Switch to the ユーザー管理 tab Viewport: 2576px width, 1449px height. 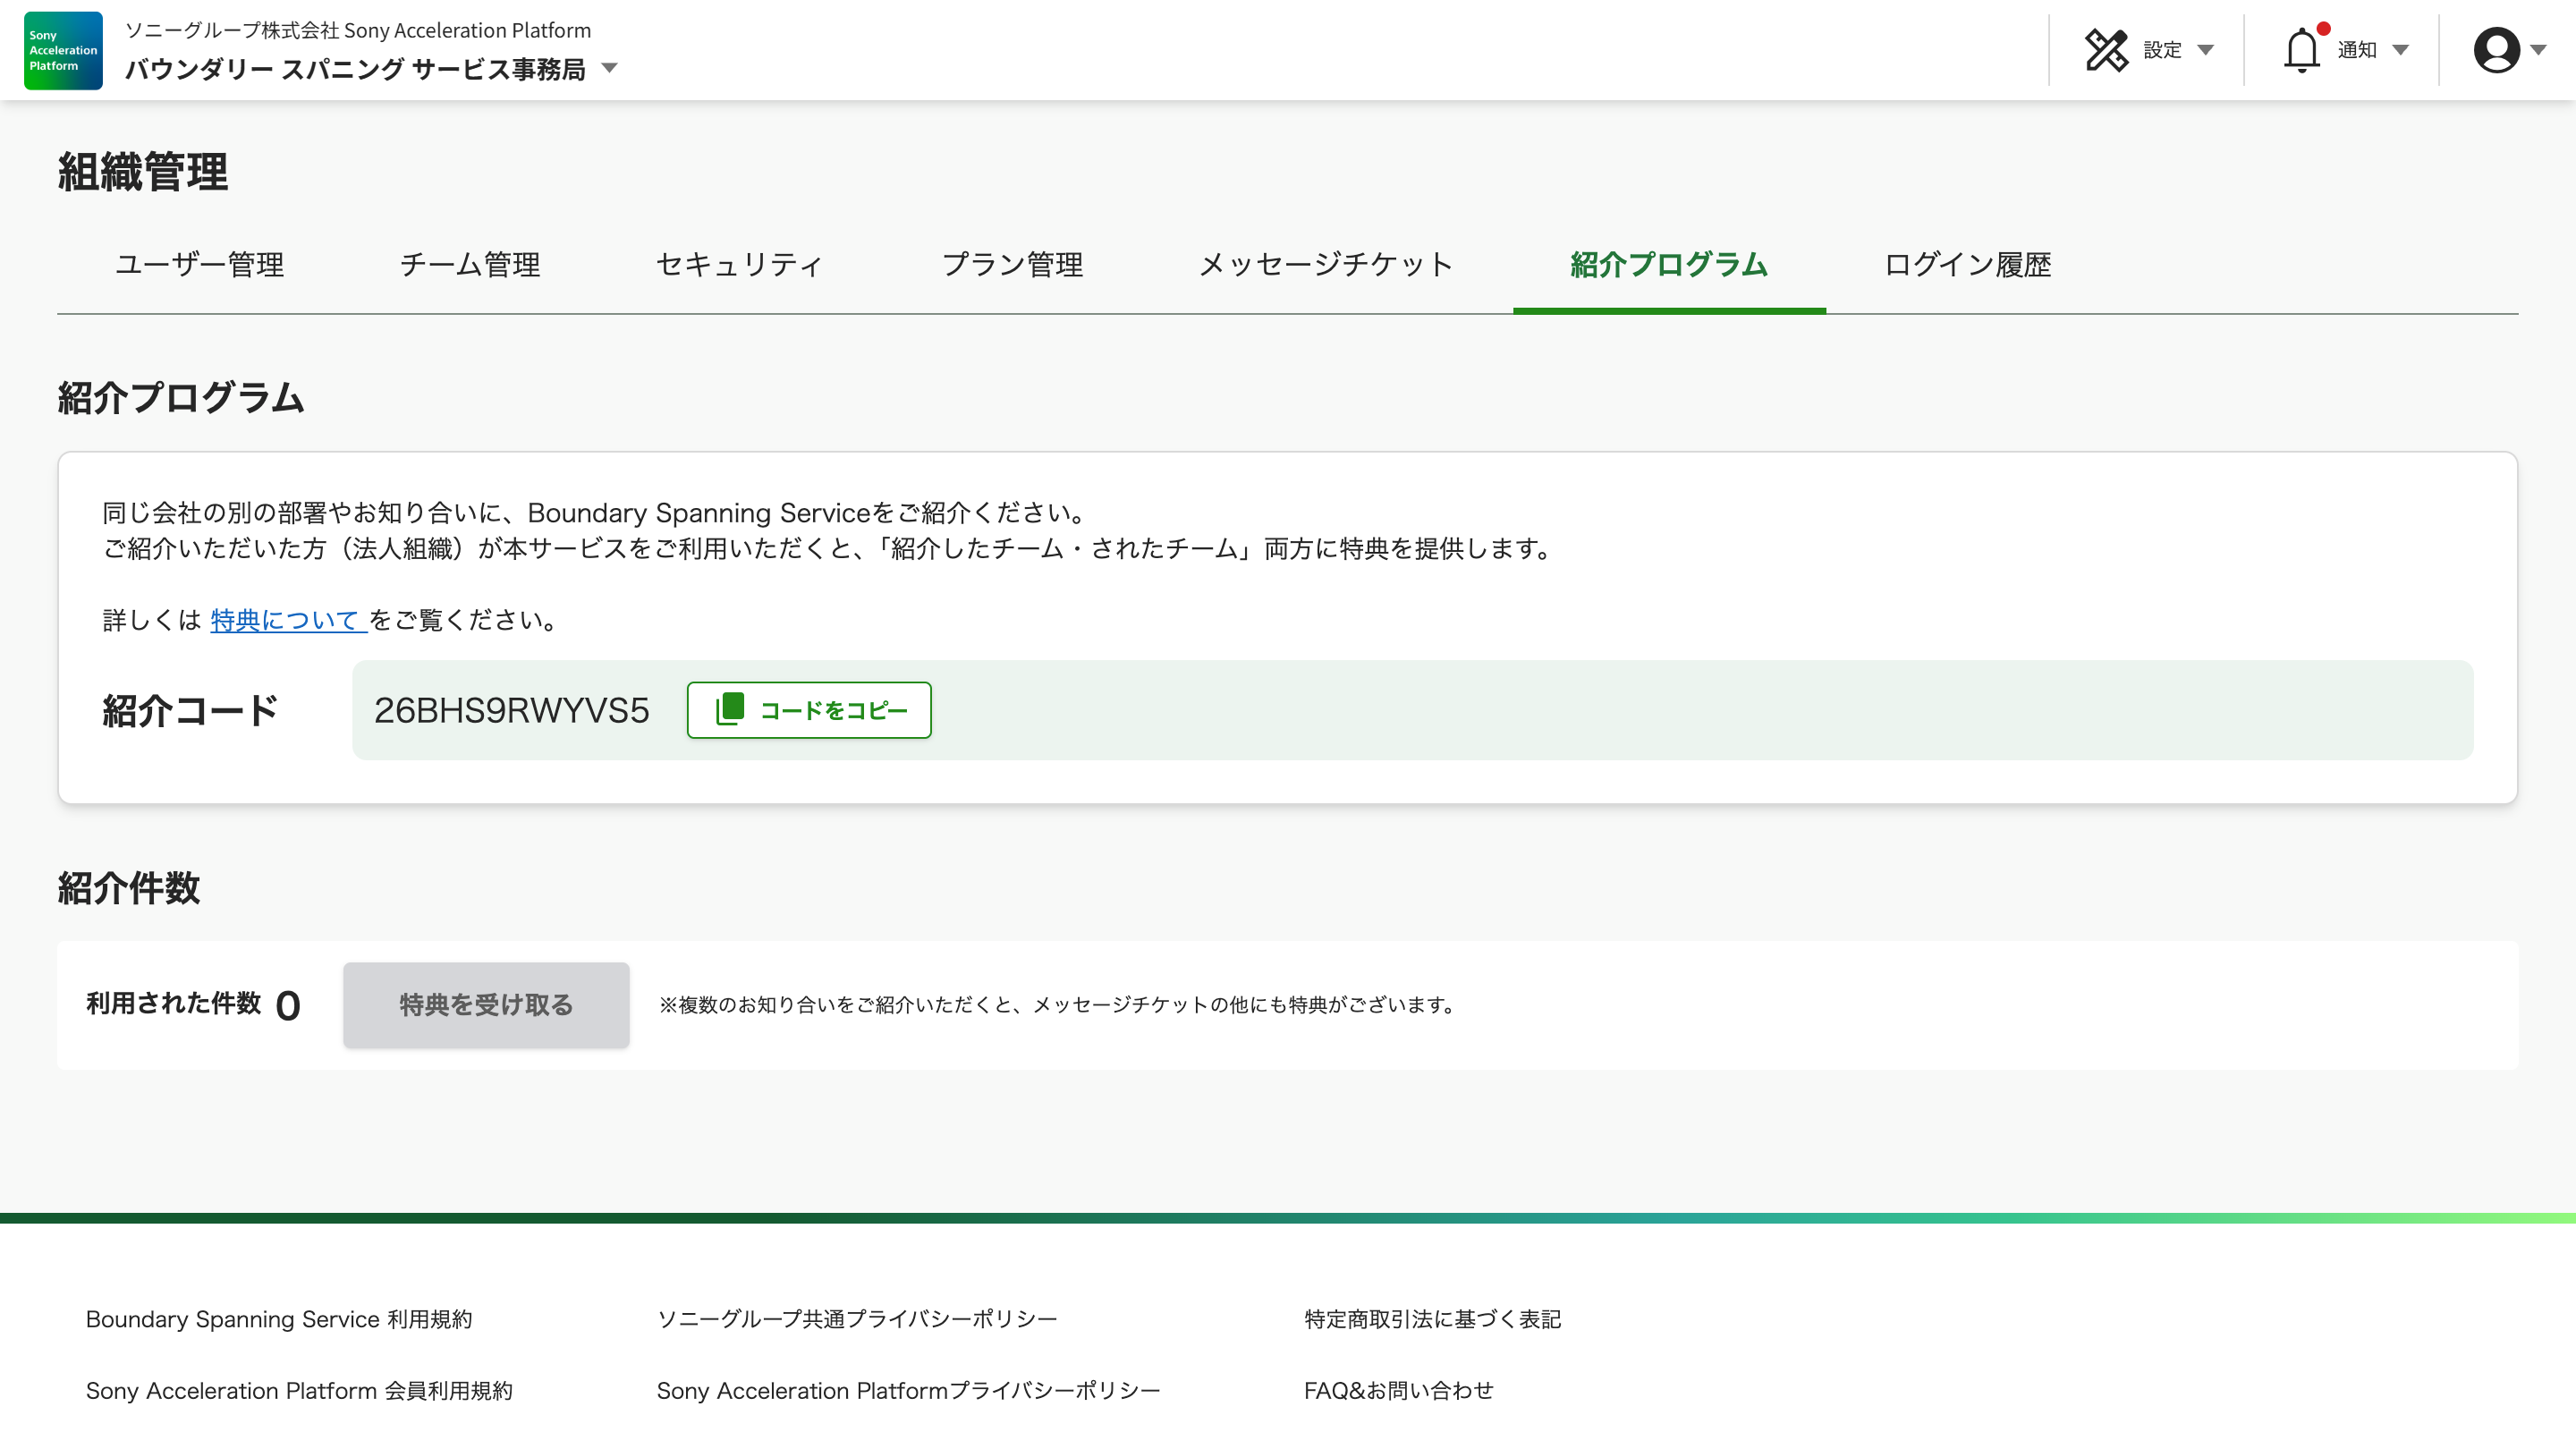(199, 265)
